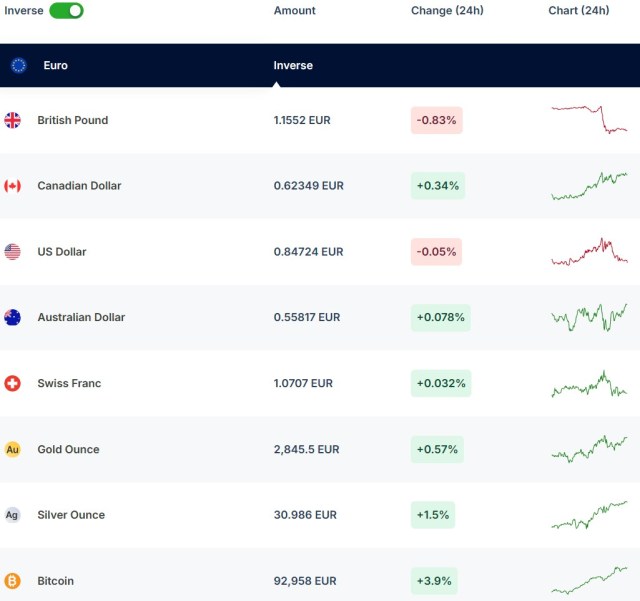Open the Canadian Dollar currency link
The image size is (640, 601).
pos(79,186)
